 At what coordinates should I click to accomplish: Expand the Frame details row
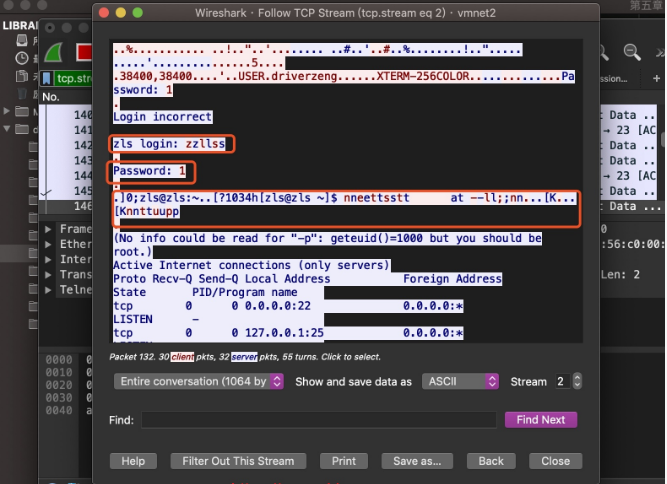48,229
